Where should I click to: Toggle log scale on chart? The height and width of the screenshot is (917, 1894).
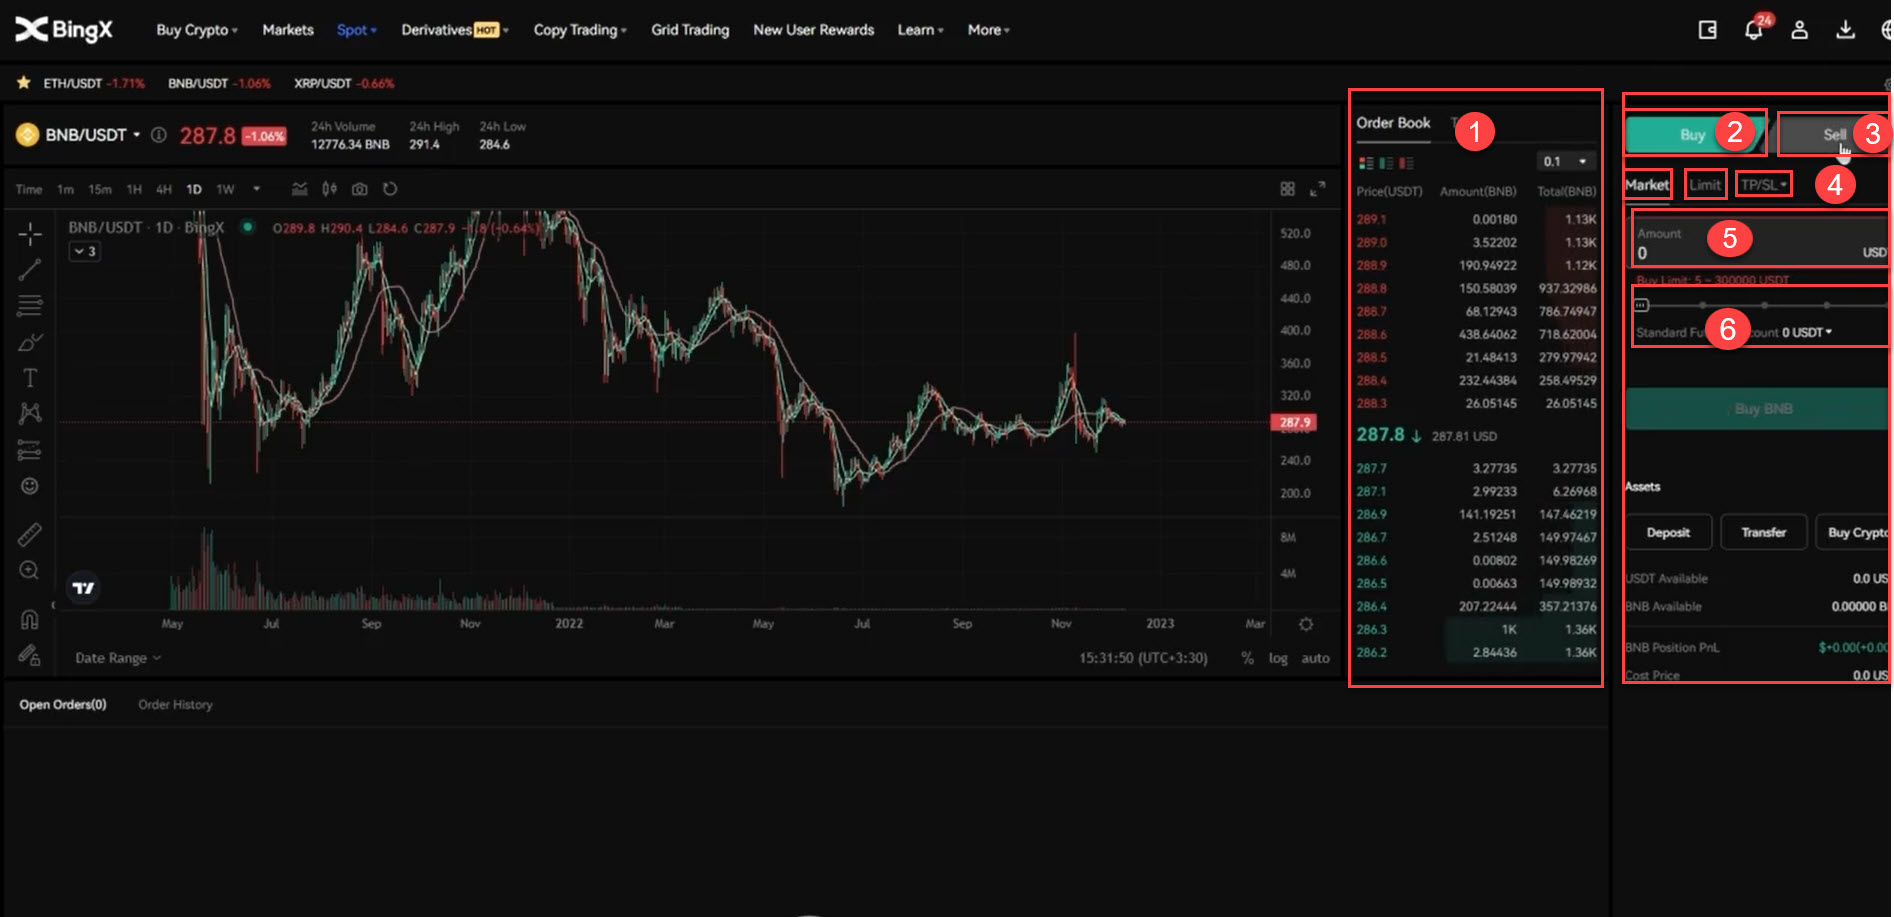1278,658
